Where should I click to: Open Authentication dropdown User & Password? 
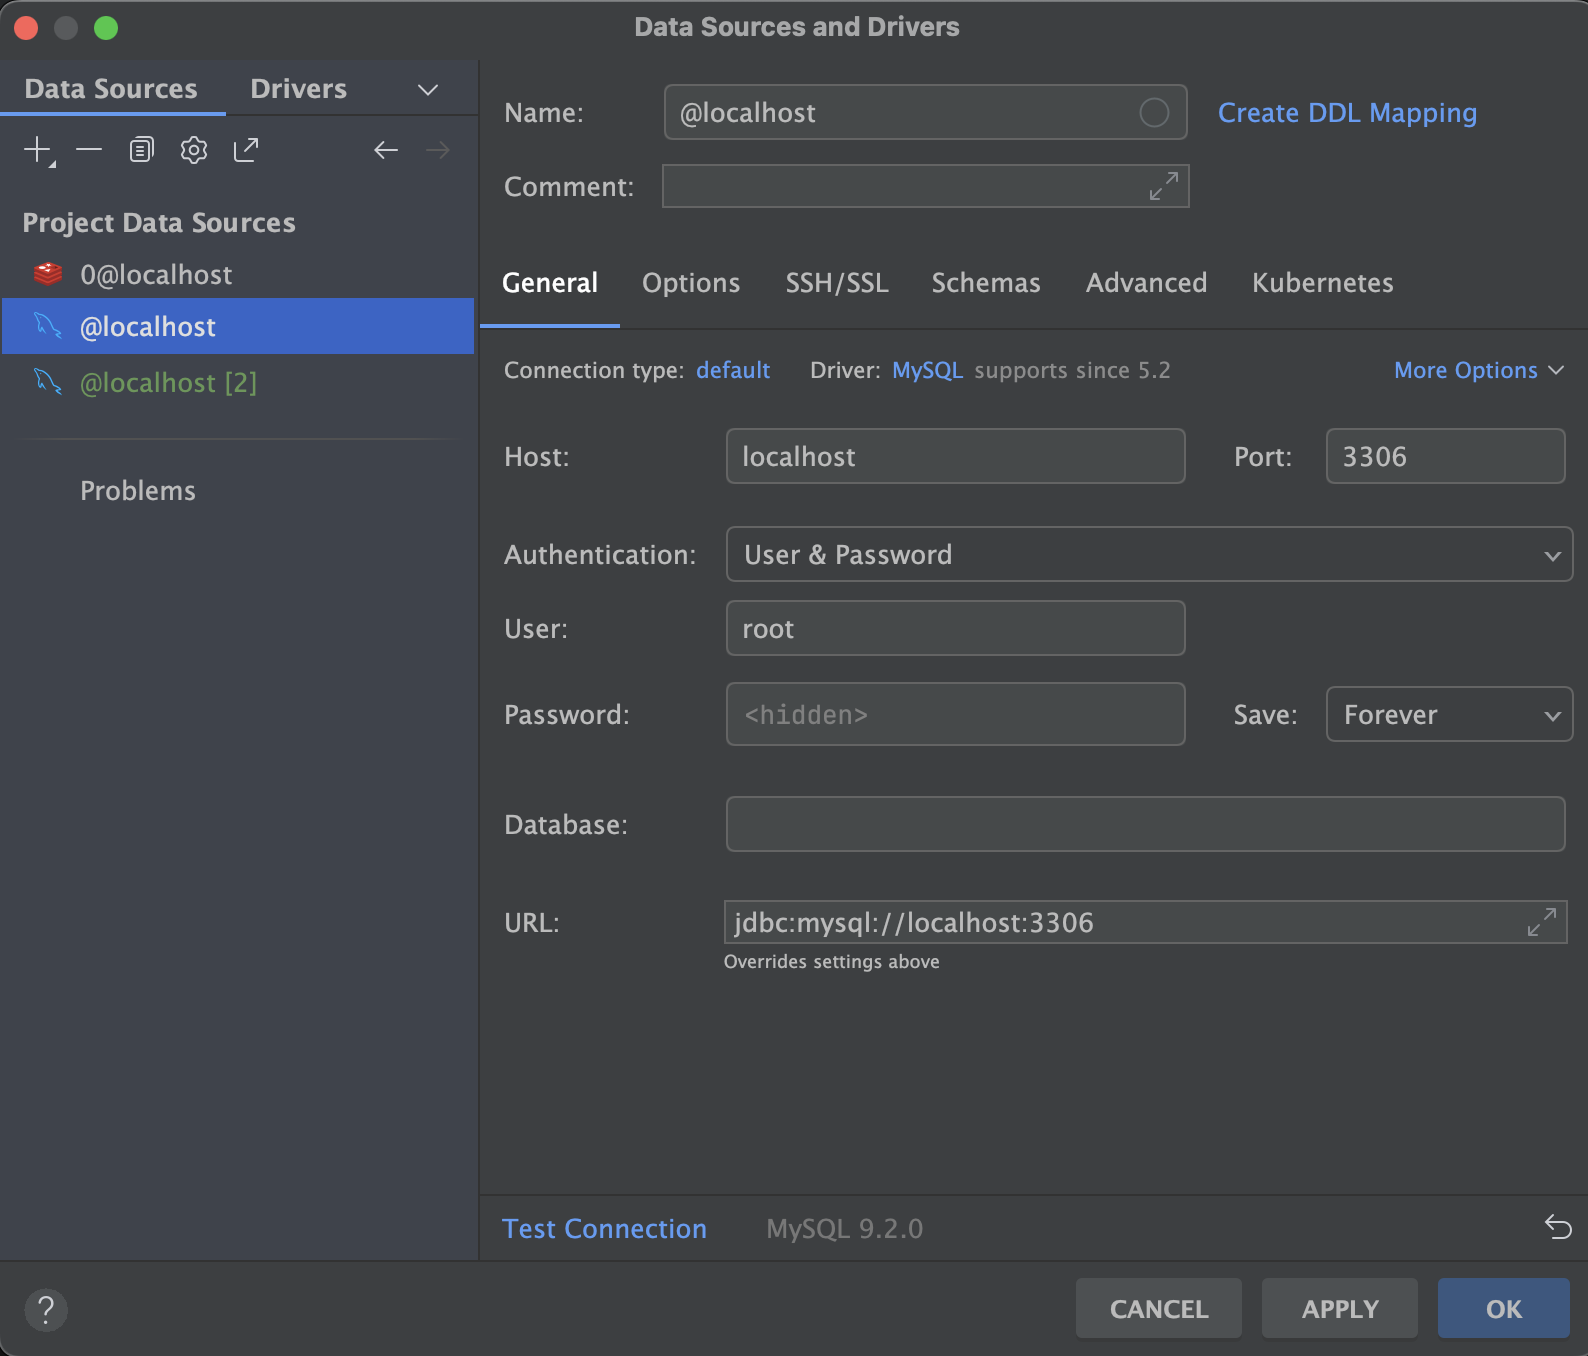pyautogui.click(x=1149, y=554)
